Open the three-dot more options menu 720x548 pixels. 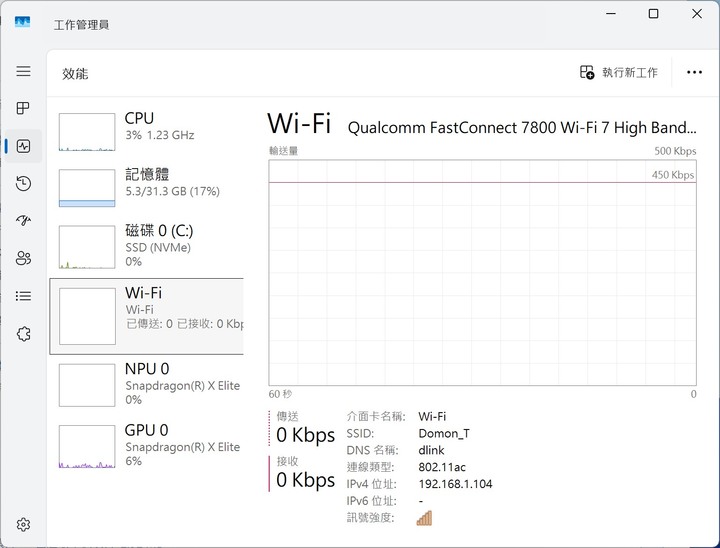(x=694, y=72)
